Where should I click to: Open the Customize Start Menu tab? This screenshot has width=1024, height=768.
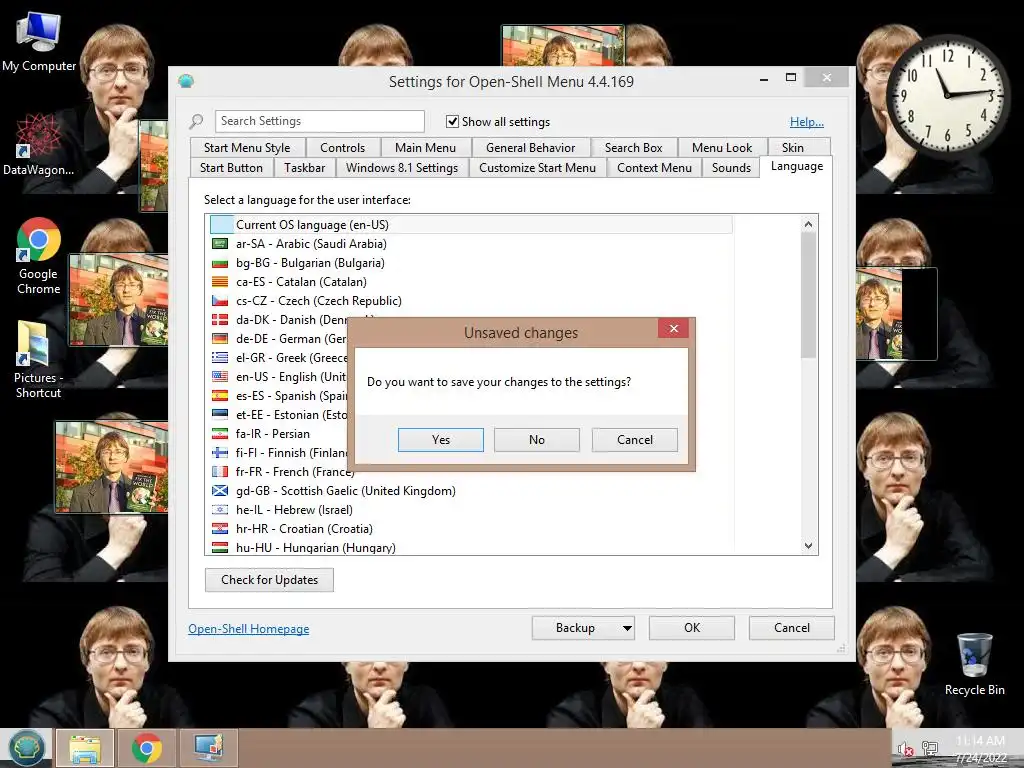coord(537,168)
